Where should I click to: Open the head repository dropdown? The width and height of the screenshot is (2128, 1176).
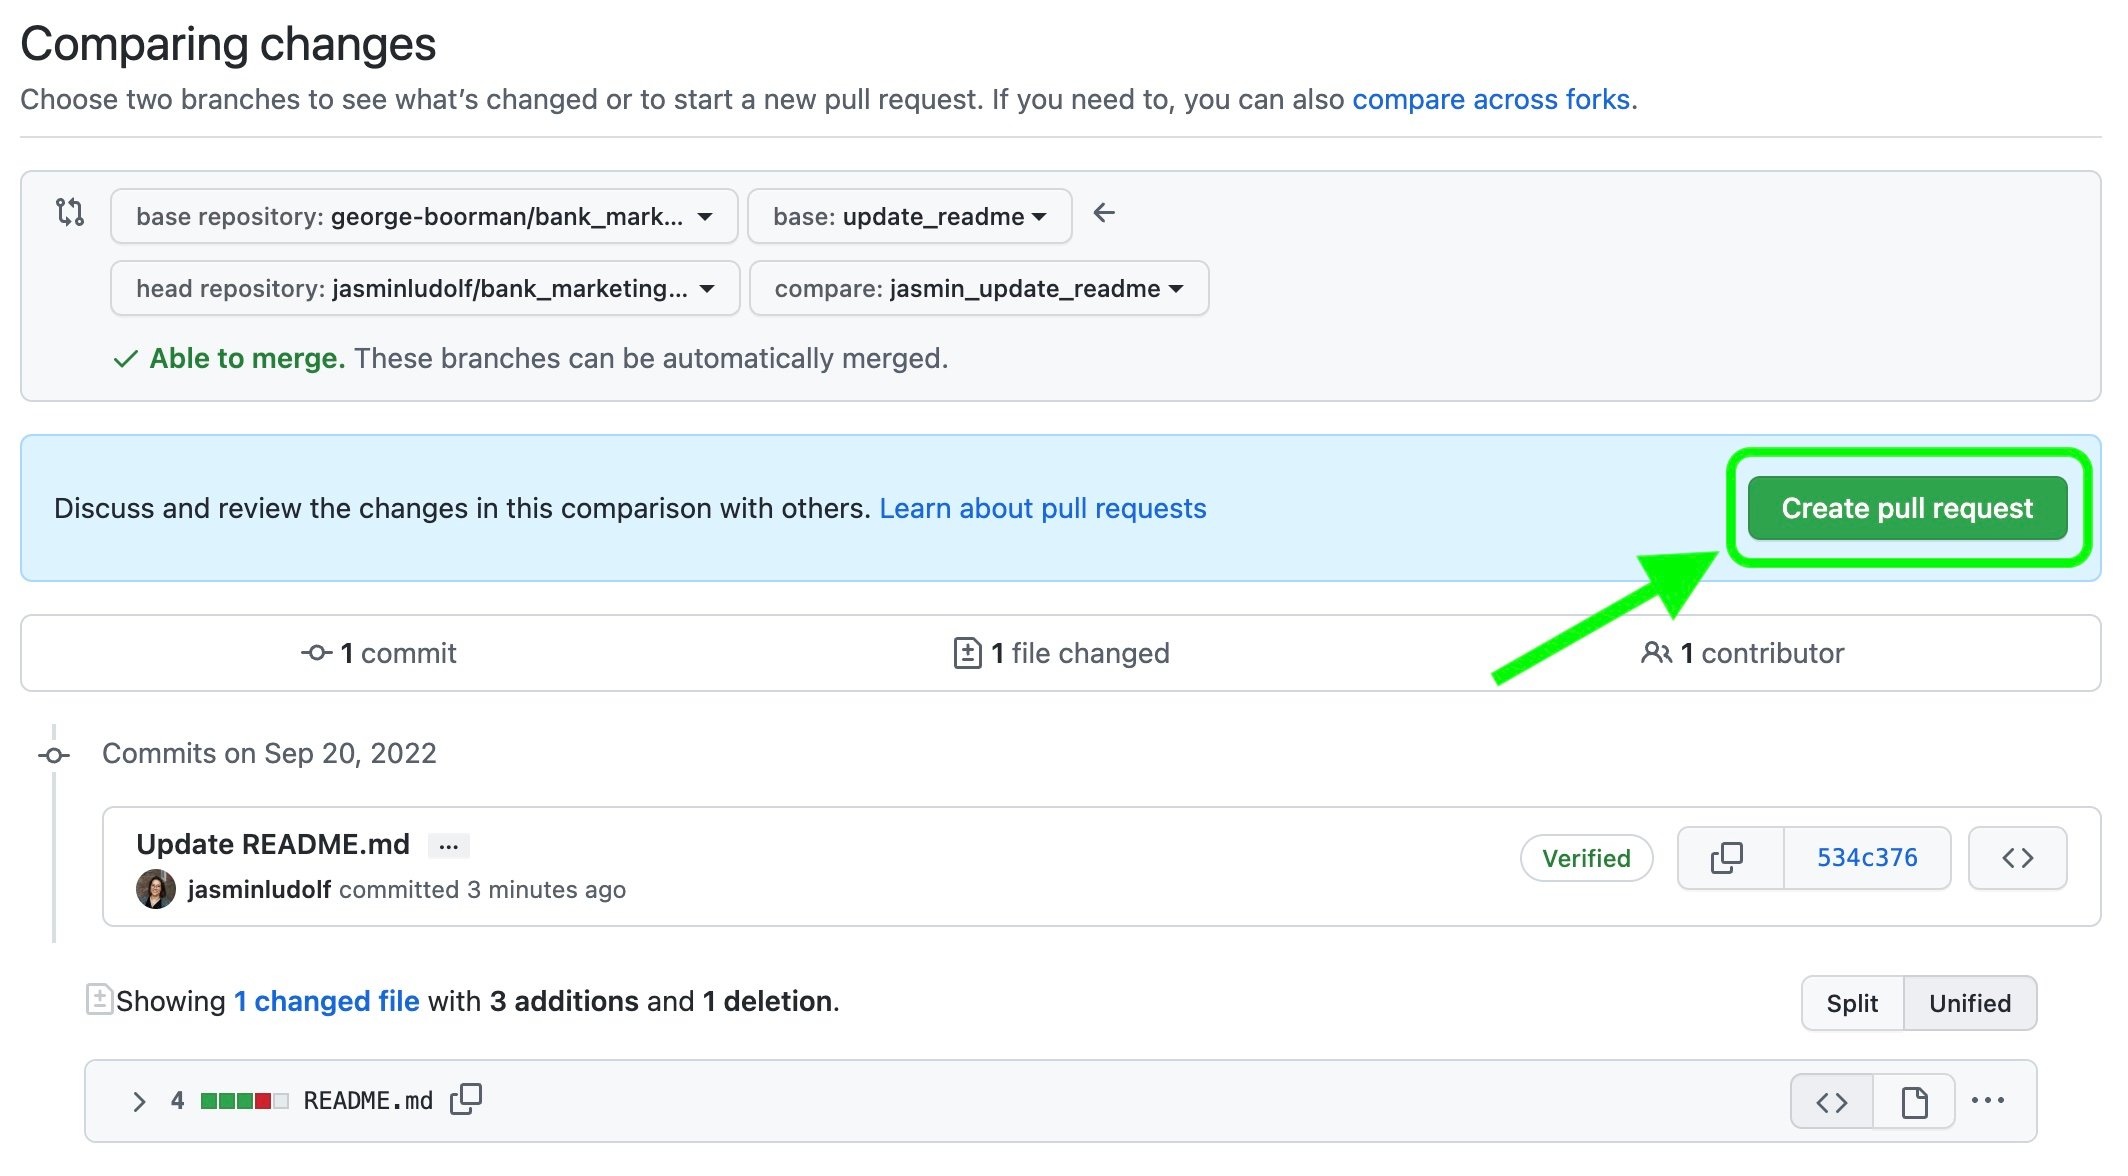(x=425, y=288)
